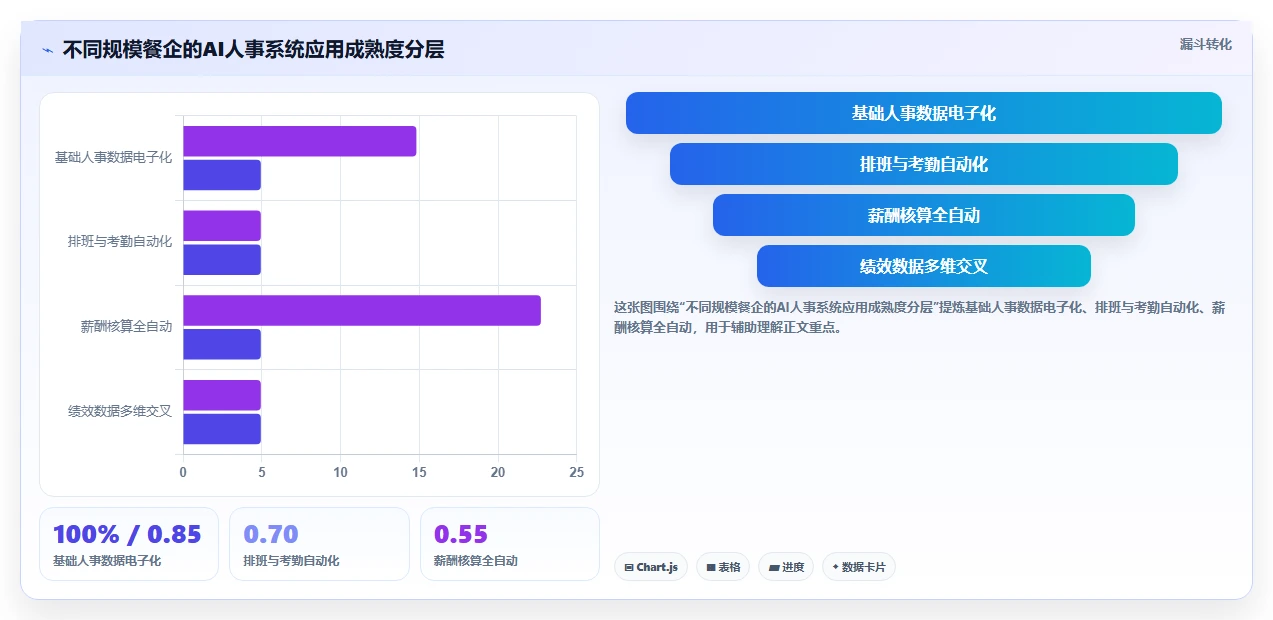Screen dimensions: 1273x620
Task: Click the 薪酬核算全自动 stat card label
Action: [476, 561]
